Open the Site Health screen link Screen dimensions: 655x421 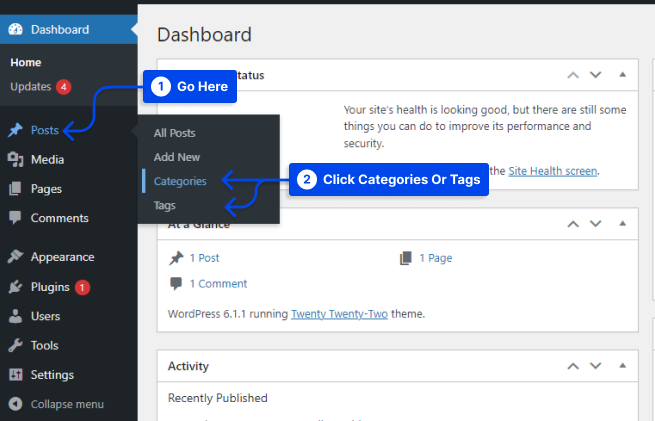pyautogui.click(x=553, y=171)
